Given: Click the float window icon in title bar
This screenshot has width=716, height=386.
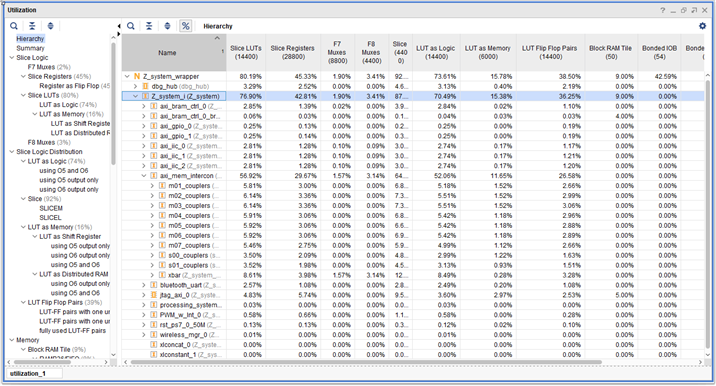Looking at the screenshot, I should [684, 10].
